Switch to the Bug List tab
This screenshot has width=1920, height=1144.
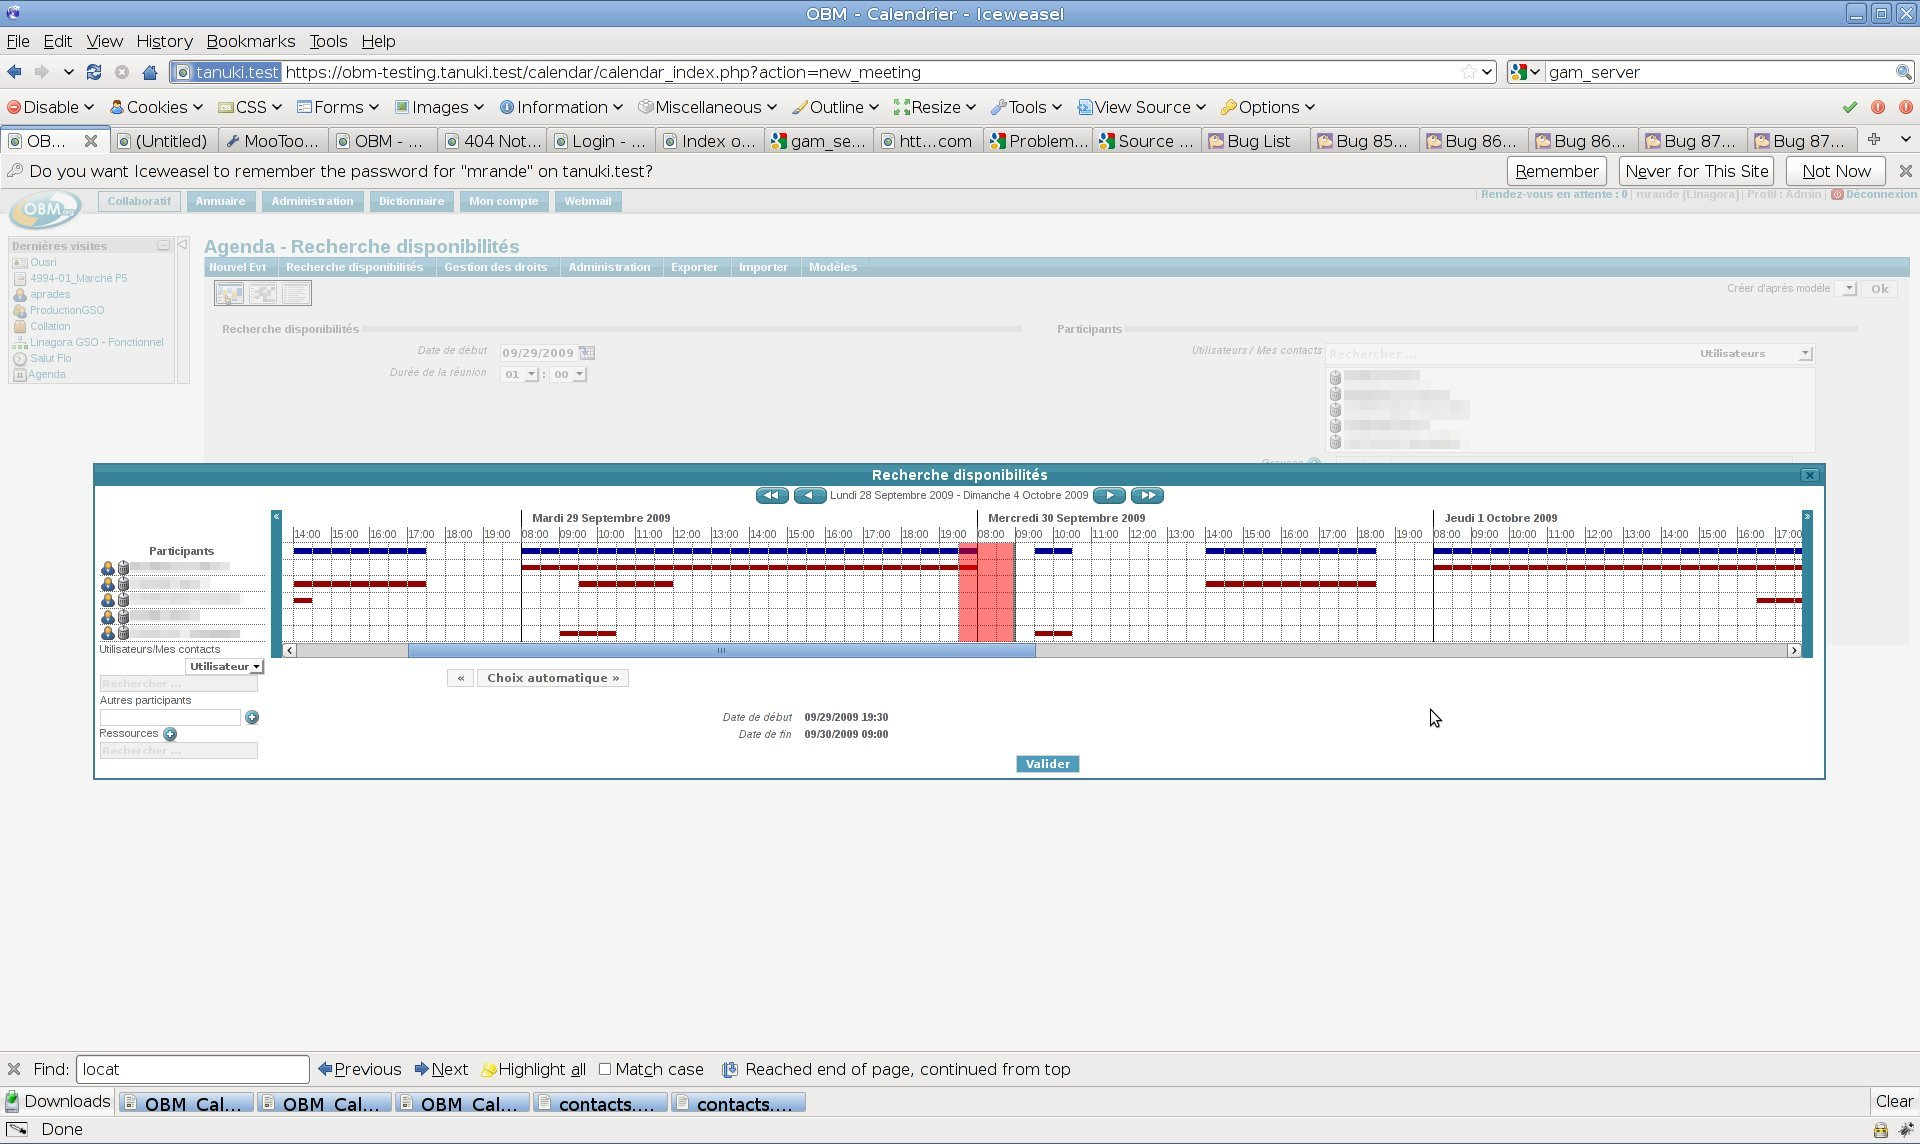(x=1257, y=141)
